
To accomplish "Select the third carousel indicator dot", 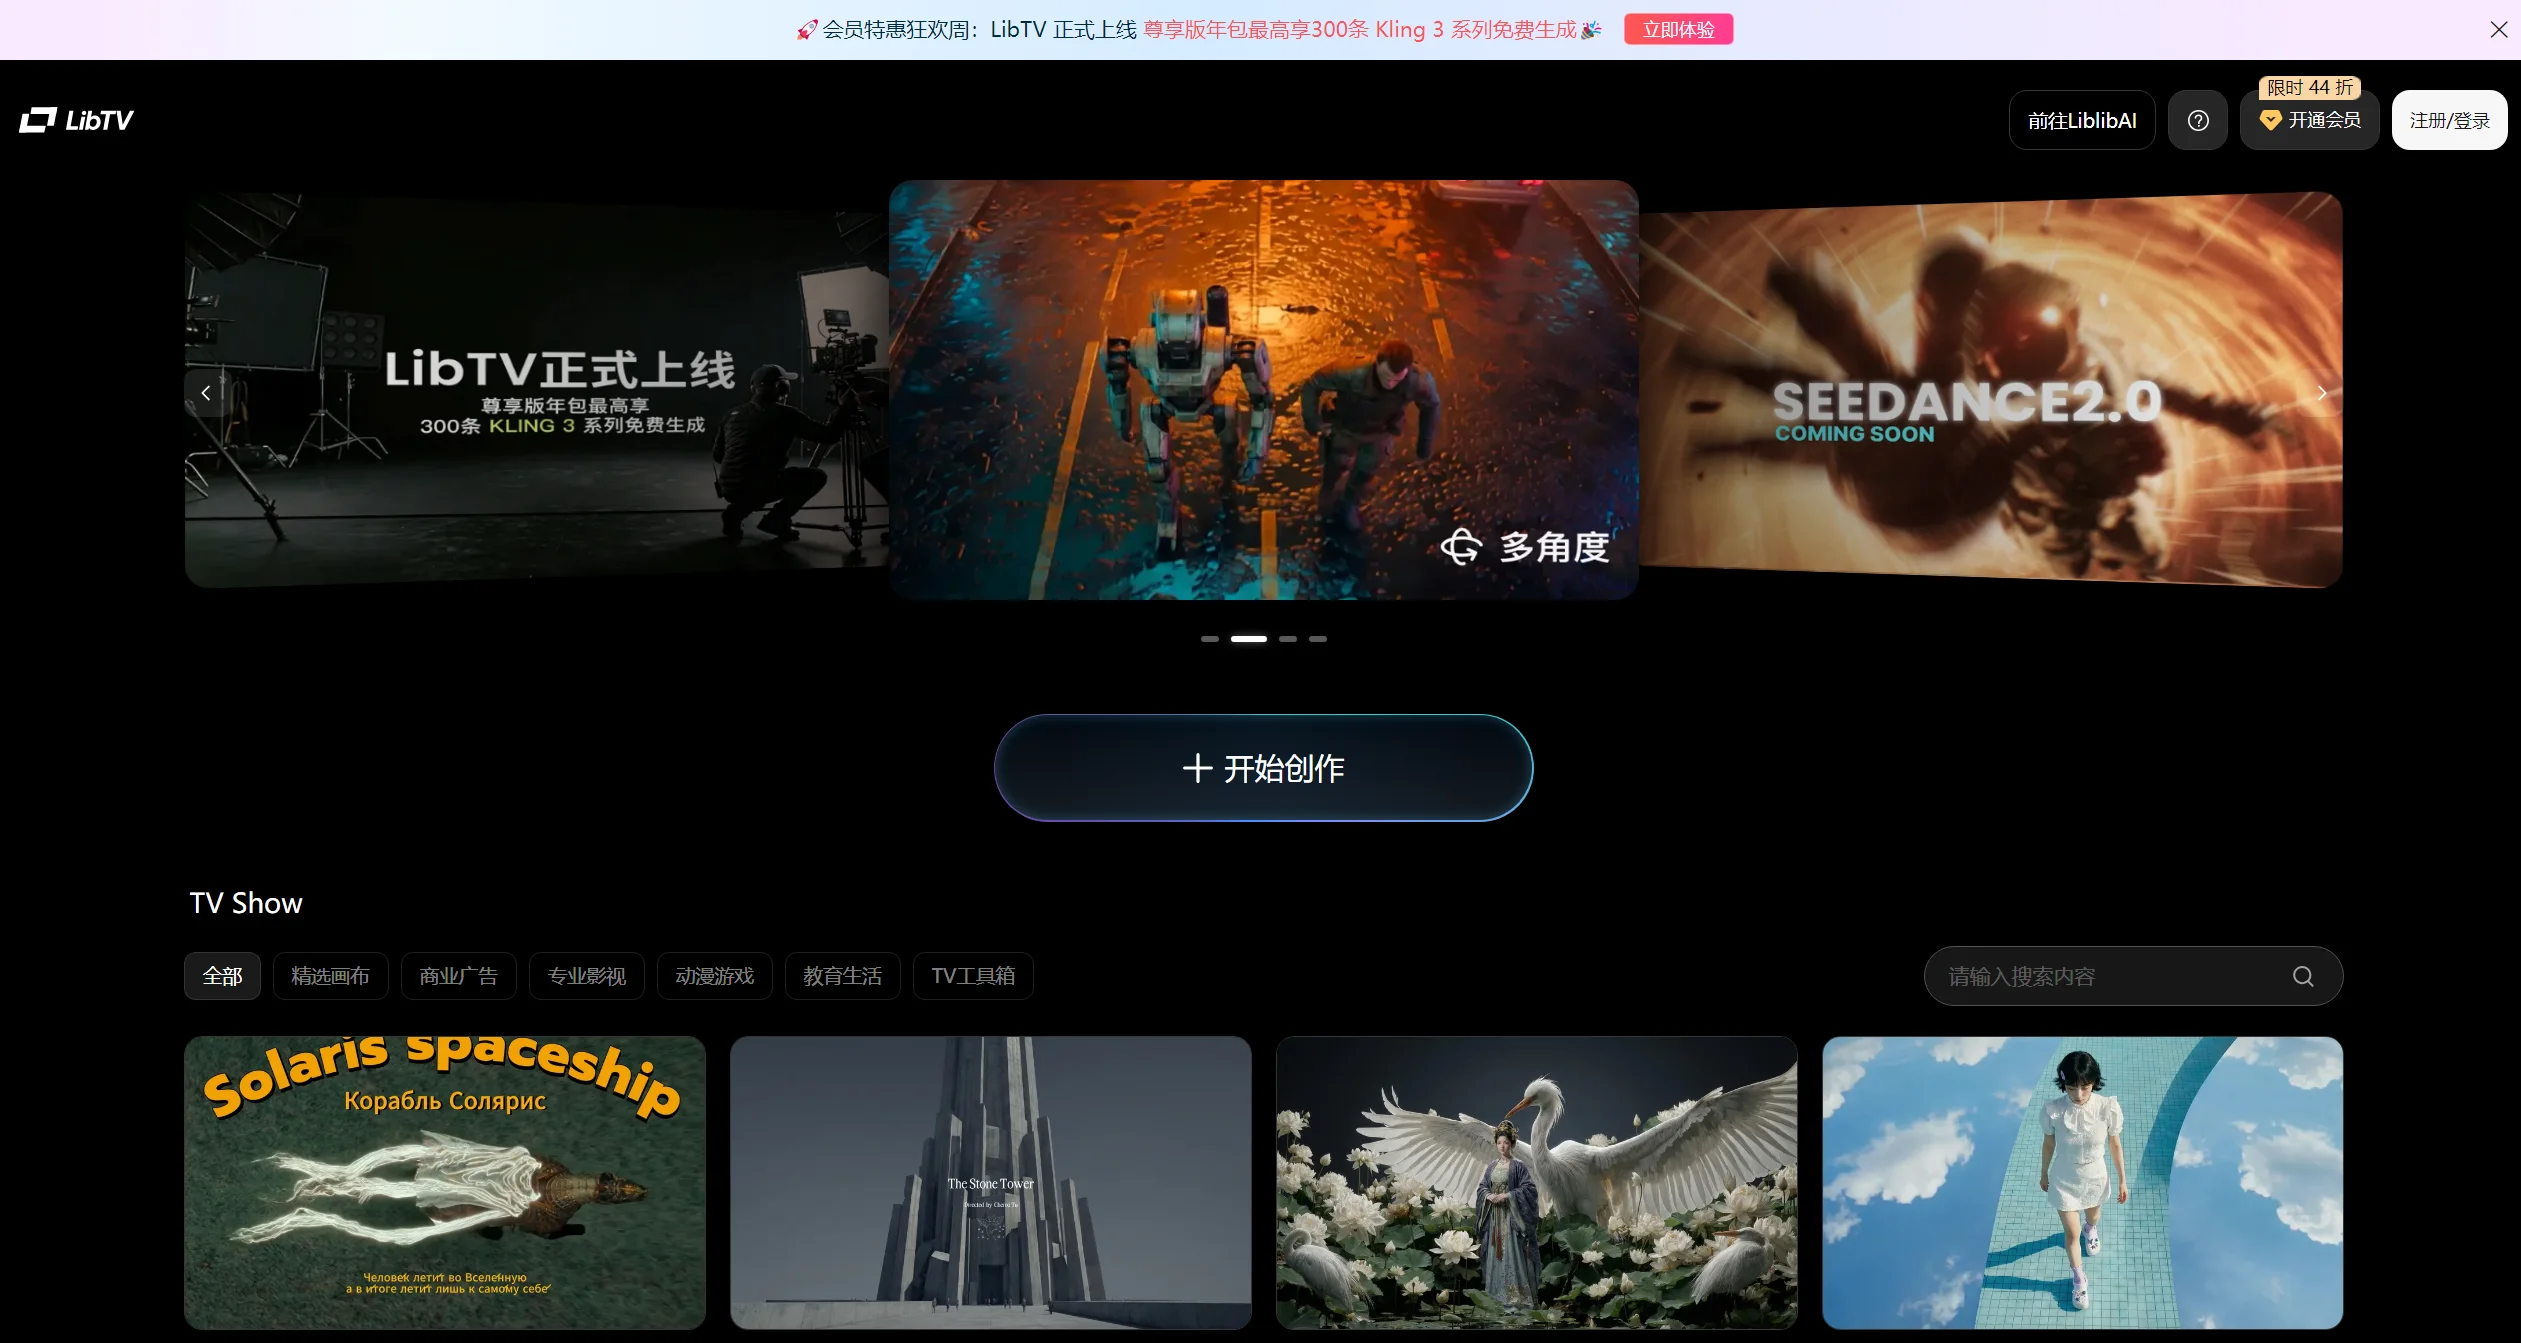I will pyautogui.click(x=1288, y=638).
